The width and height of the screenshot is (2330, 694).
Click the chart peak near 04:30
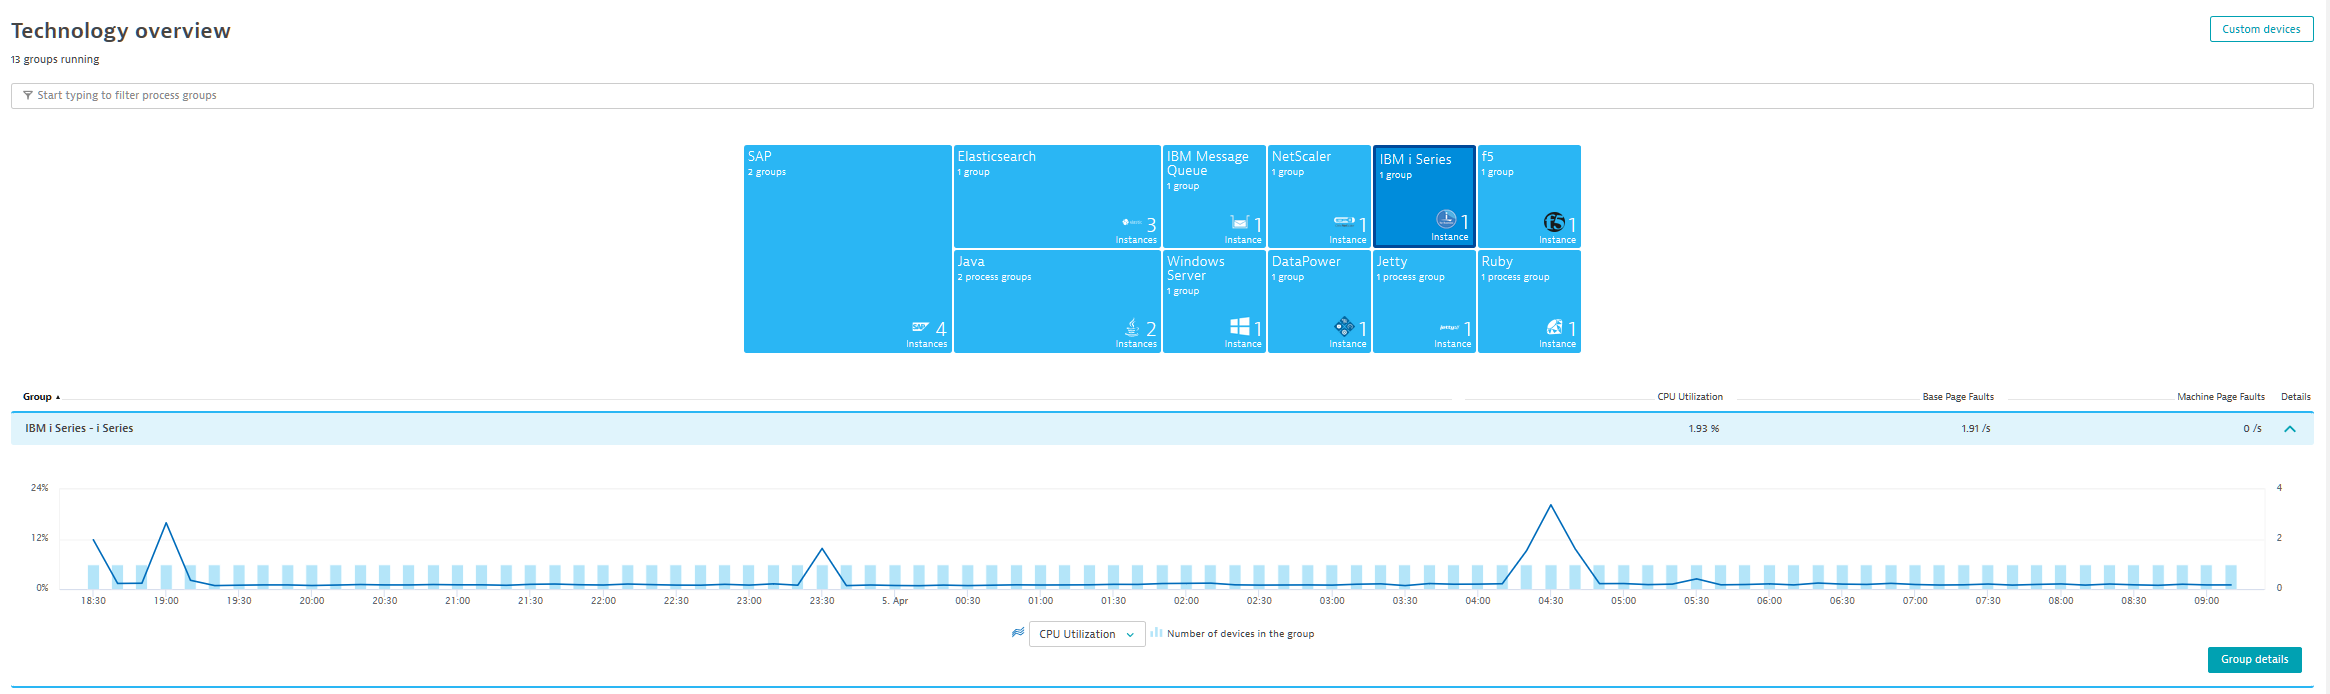coord(1551,505)
